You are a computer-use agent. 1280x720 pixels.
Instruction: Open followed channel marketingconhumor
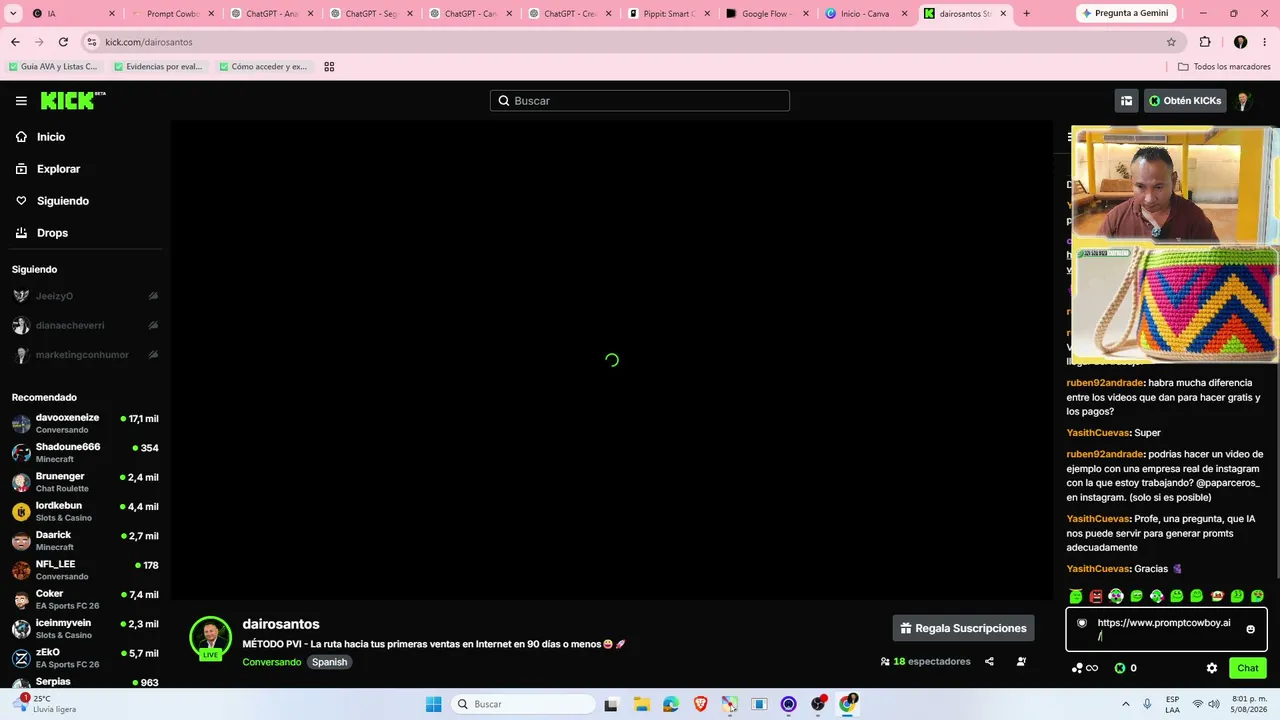[85, 355]
